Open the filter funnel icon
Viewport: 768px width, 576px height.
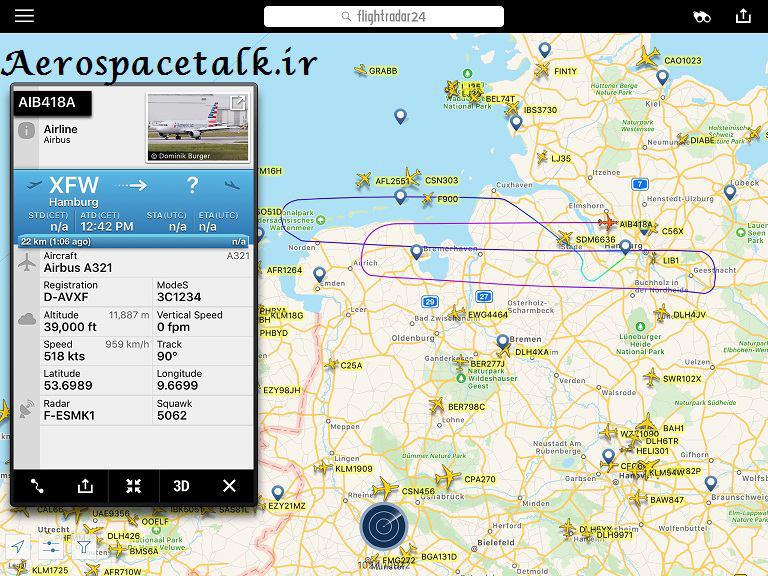[84, 547]
